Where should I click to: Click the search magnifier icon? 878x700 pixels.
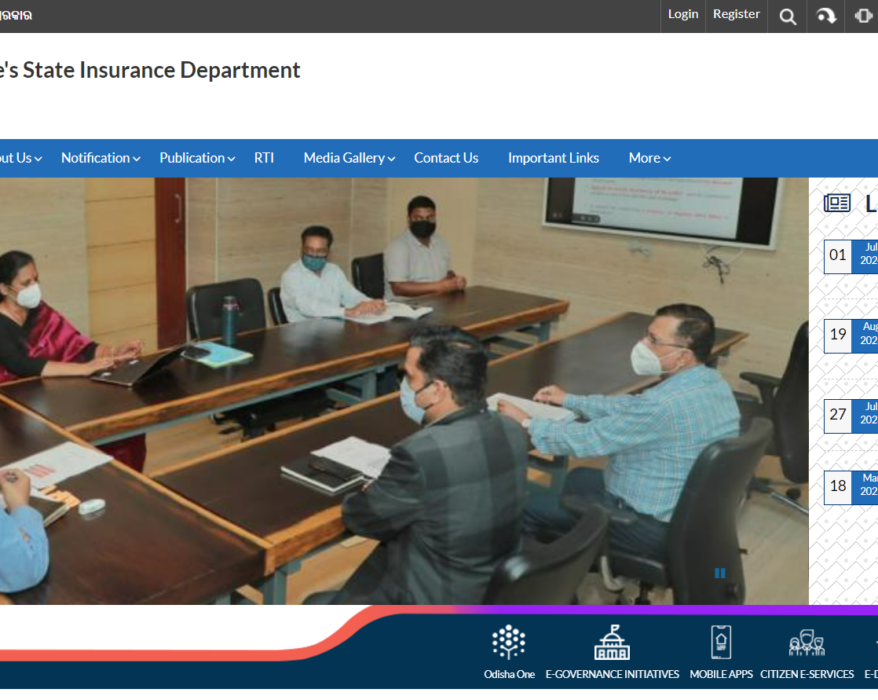[788, 16]
